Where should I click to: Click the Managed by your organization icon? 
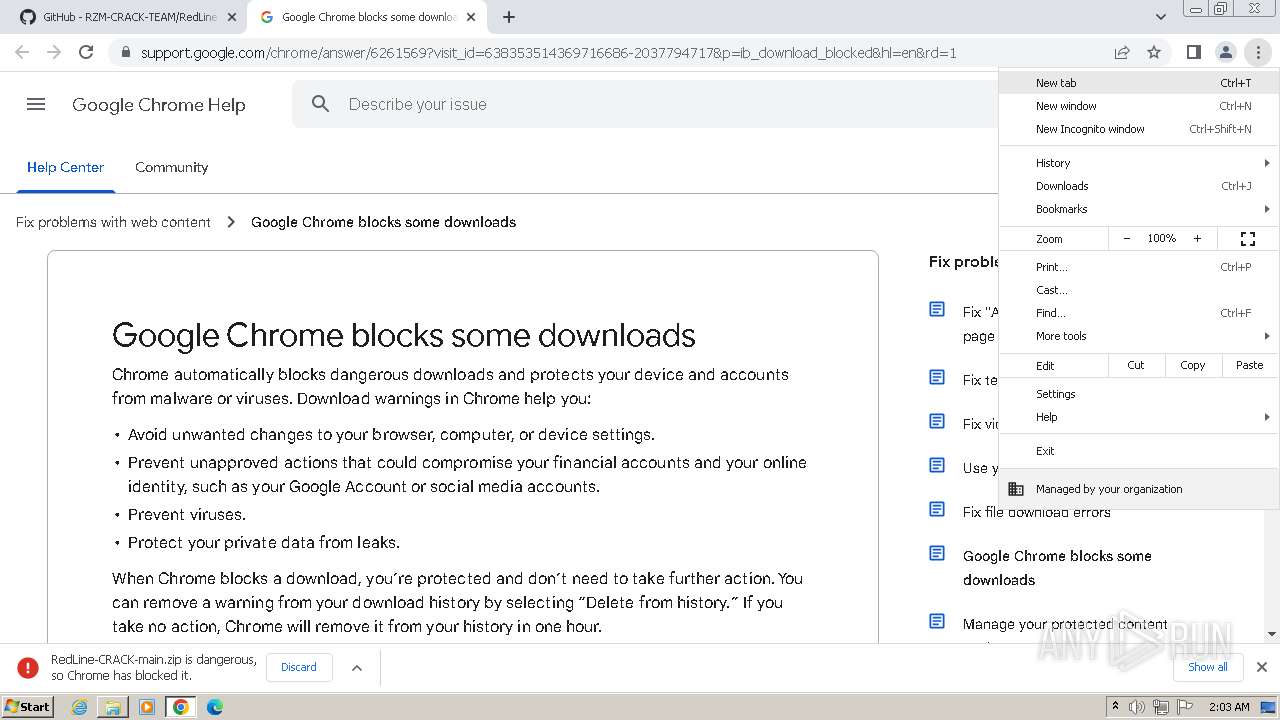pyautogui.click(x=1016, y=489)
